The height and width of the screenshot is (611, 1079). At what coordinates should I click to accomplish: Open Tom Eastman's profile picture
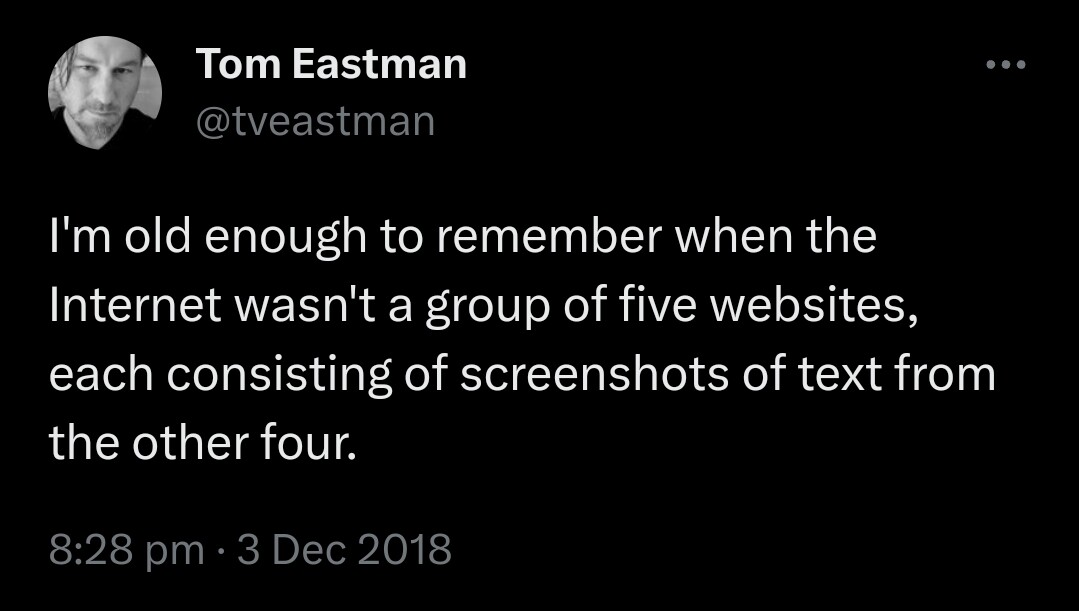tap(105, 93)
